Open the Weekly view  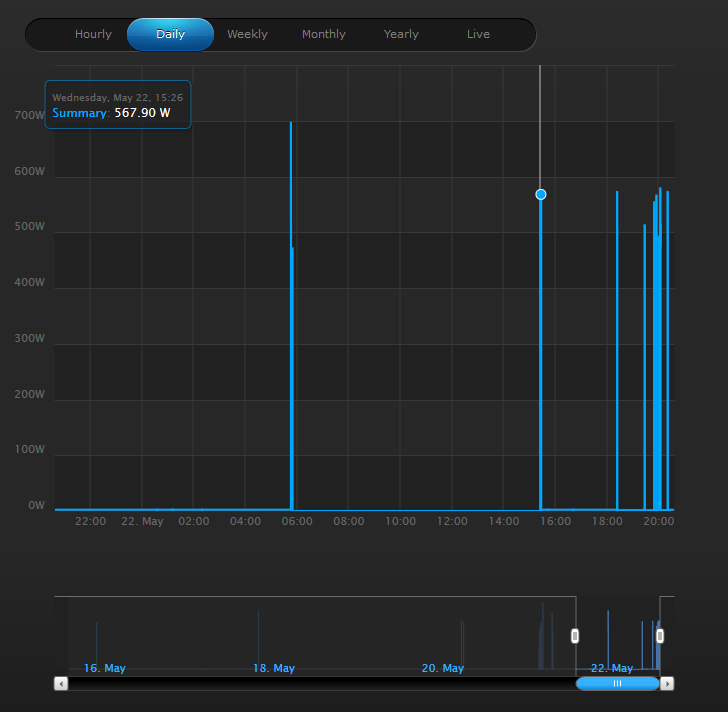point(247,34)
